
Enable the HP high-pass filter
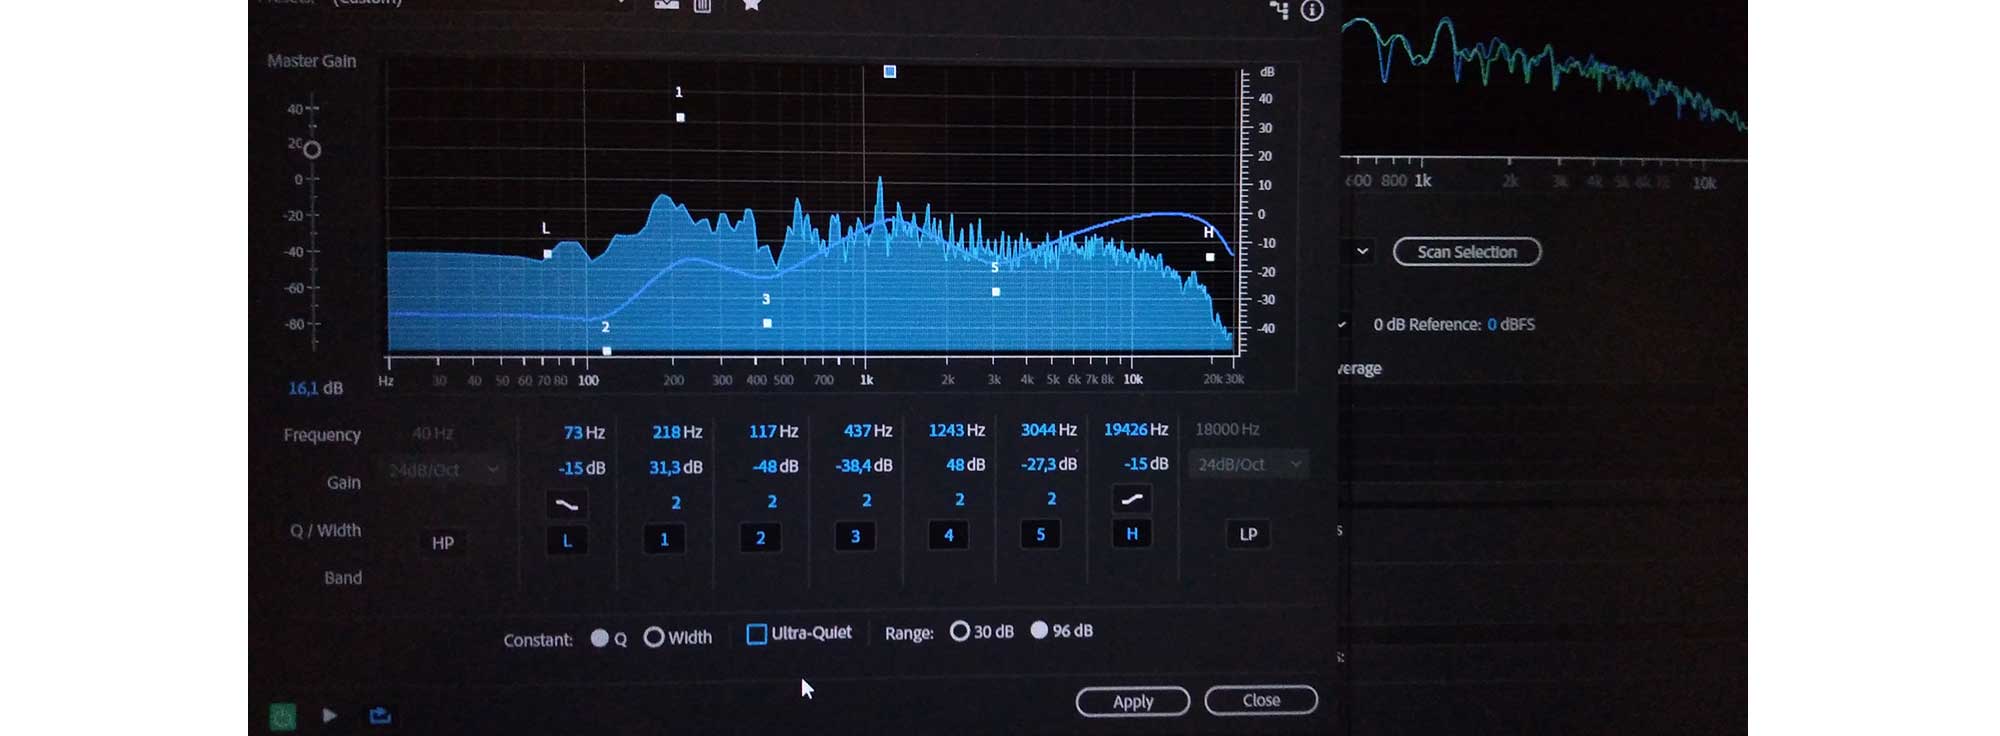pyautogui.click(x=443, y=543)
